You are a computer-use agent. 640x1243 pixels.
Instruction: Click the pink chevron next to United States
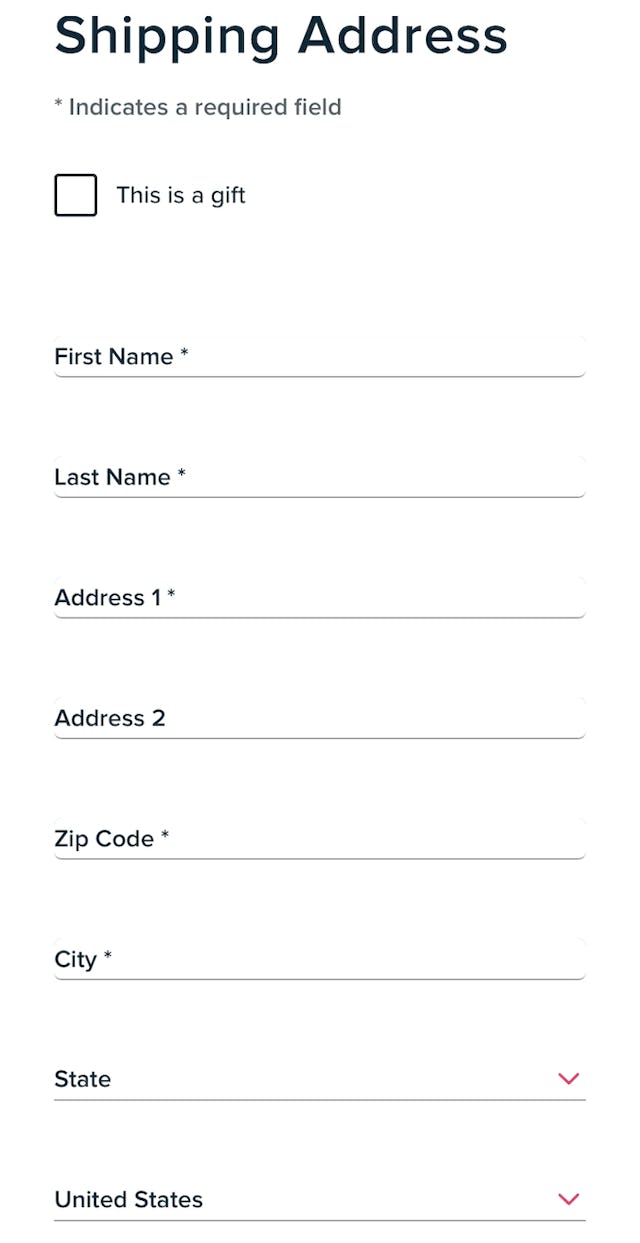[568, 1199]
